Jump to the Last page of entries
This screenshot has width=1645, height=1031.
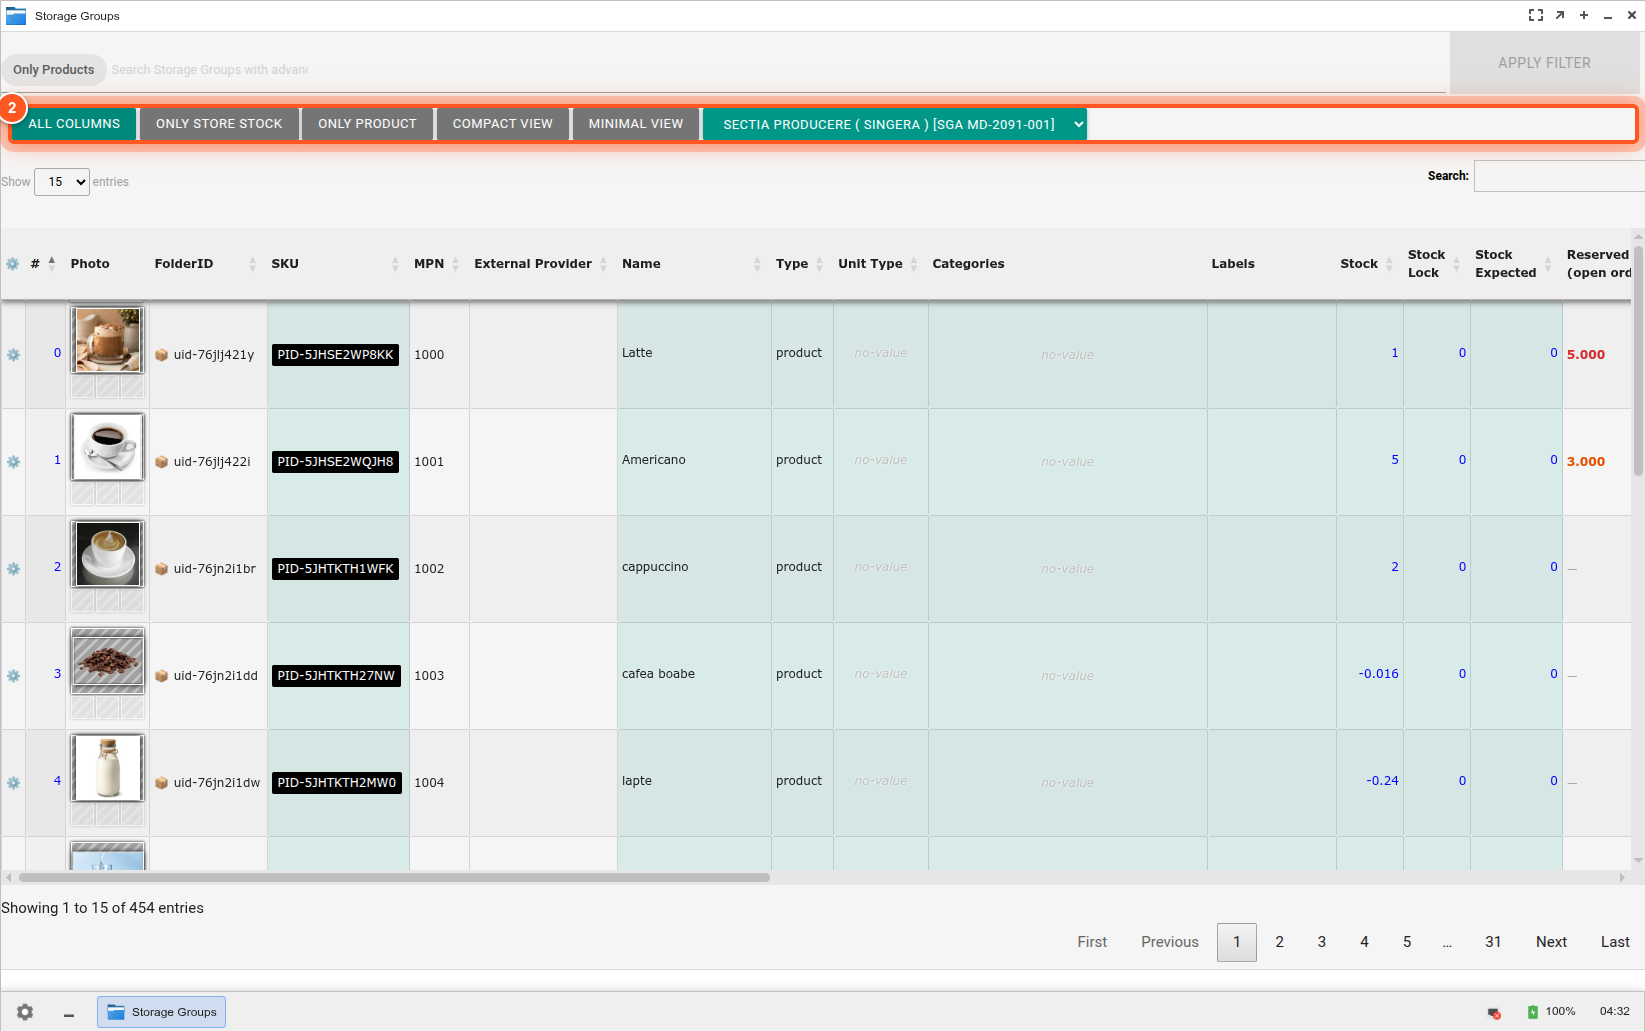tap(1615, 942)
